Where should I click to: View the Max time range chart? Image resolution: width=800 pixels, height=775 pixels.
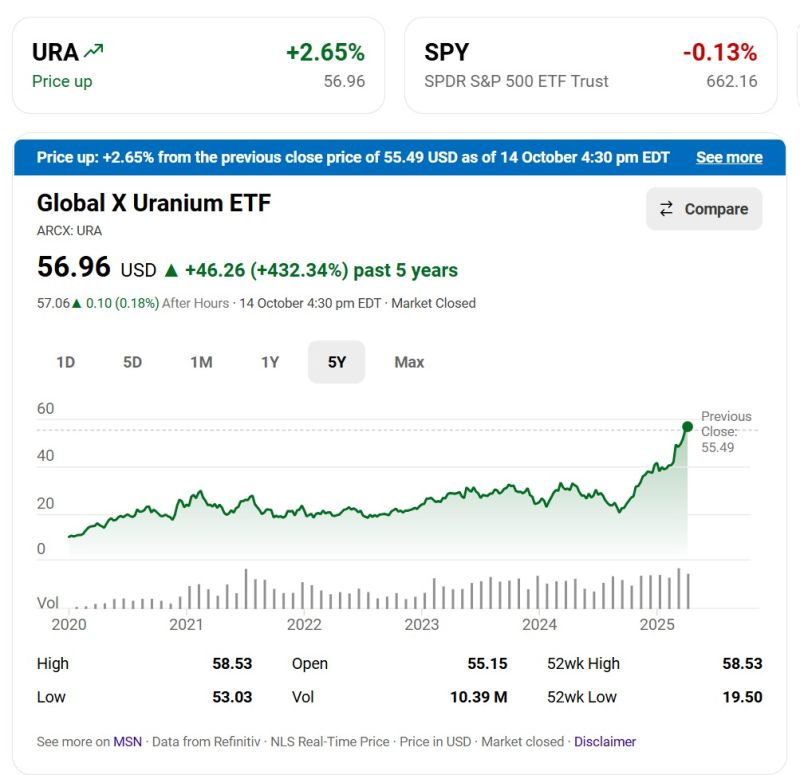(408, 362)
